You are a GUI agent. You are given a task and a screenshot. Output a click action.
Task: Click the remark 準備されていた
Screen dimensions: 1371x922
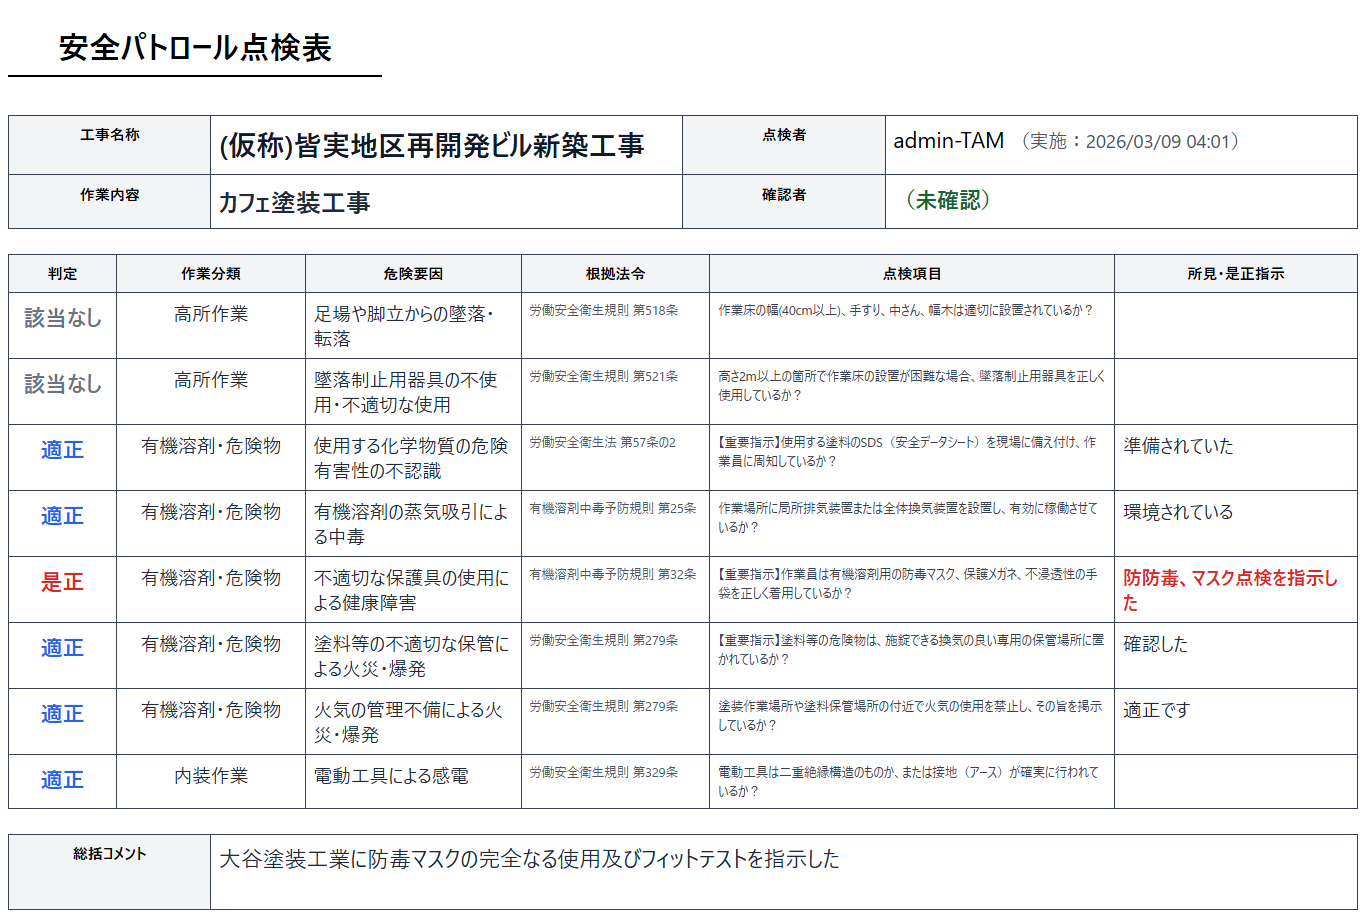(1178, 446)
